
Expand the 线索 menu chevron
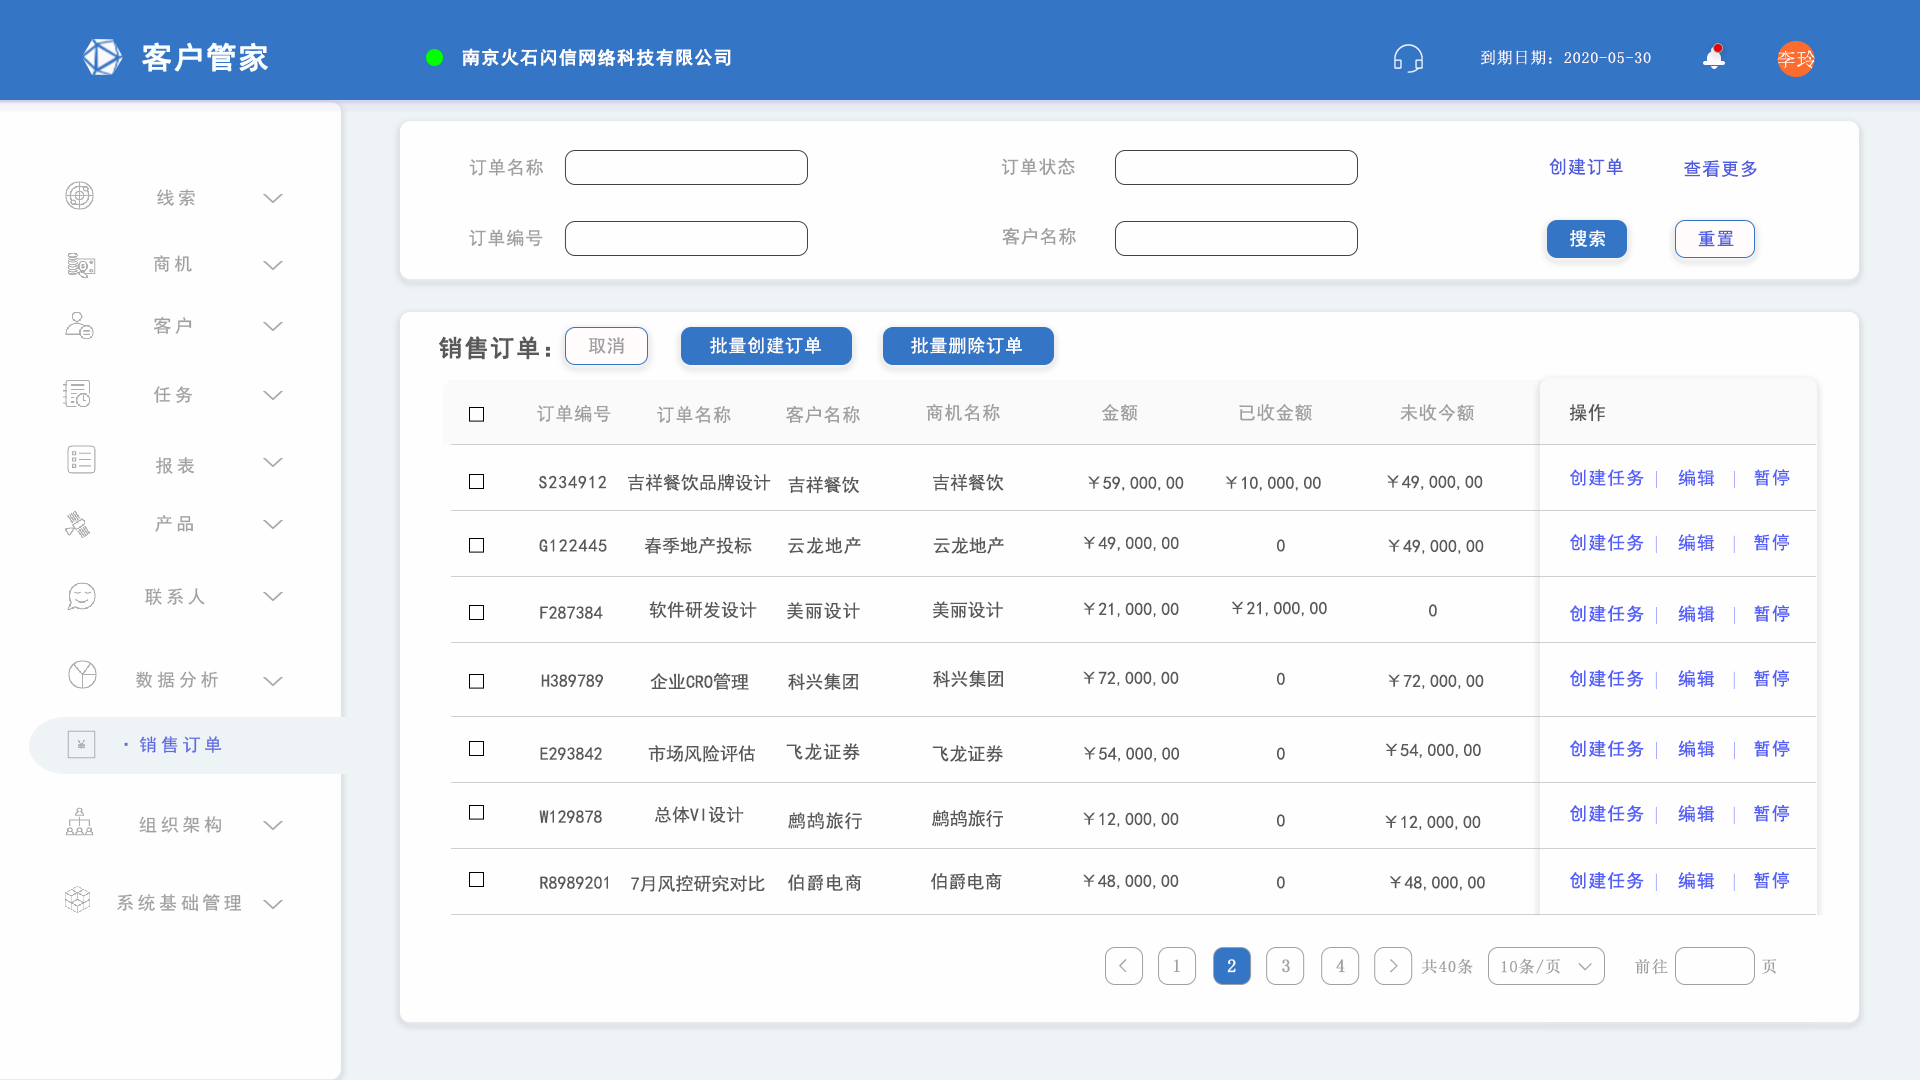[x=273, y=198]
